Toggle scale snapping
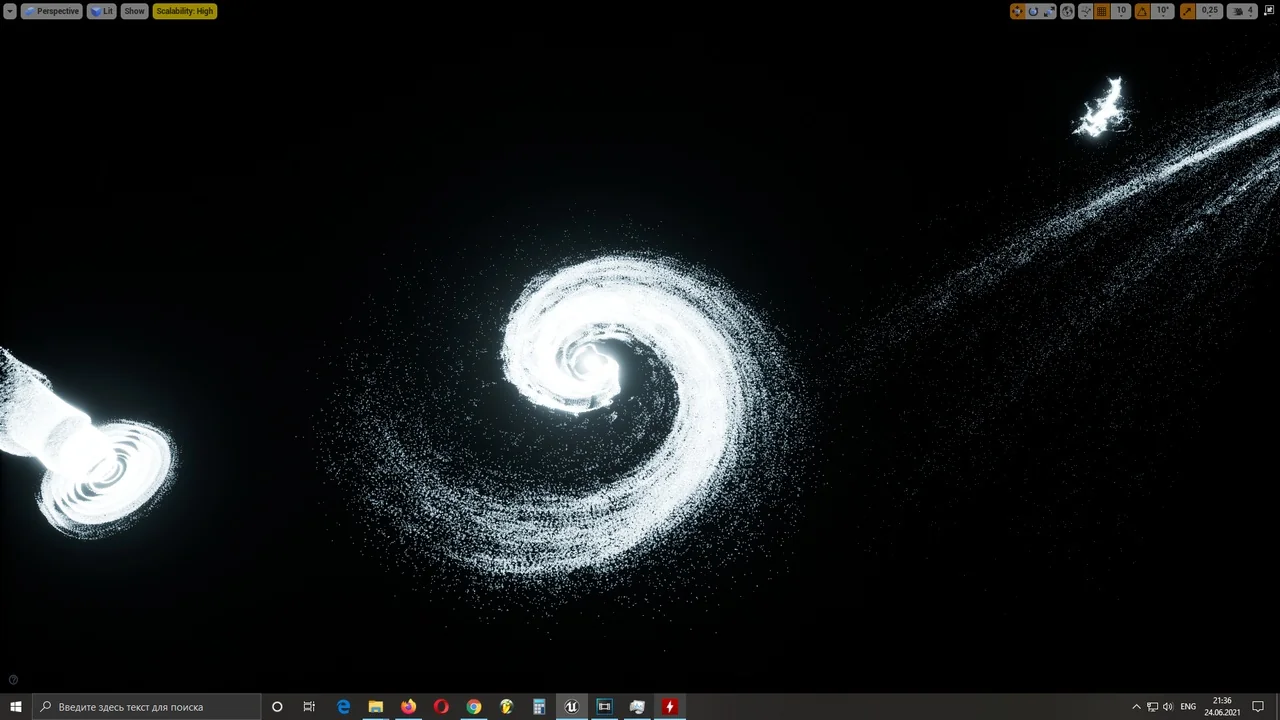This screenshot has width=1280, height=720. click(1188, 11)
